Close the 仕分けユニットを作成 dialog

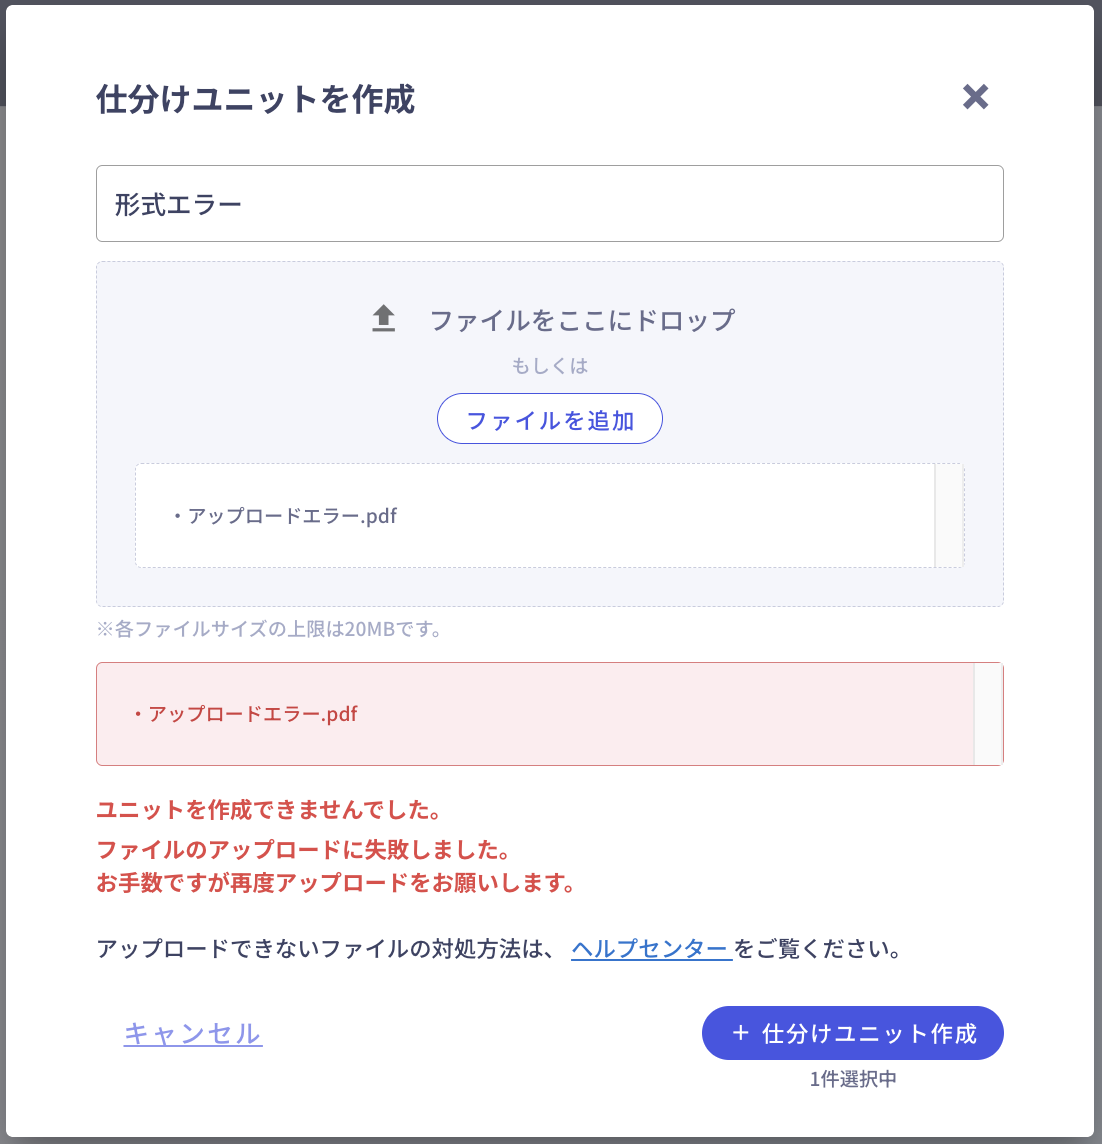tap(975, 97)
